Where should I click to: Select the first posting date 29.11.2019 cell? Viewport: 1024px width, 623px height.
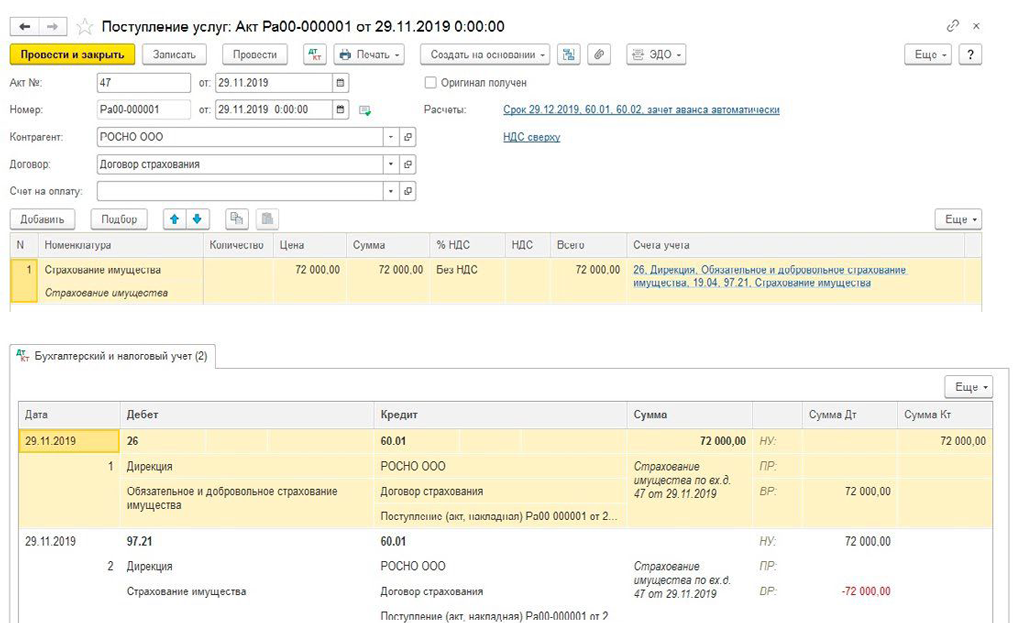tap(69, 441)
